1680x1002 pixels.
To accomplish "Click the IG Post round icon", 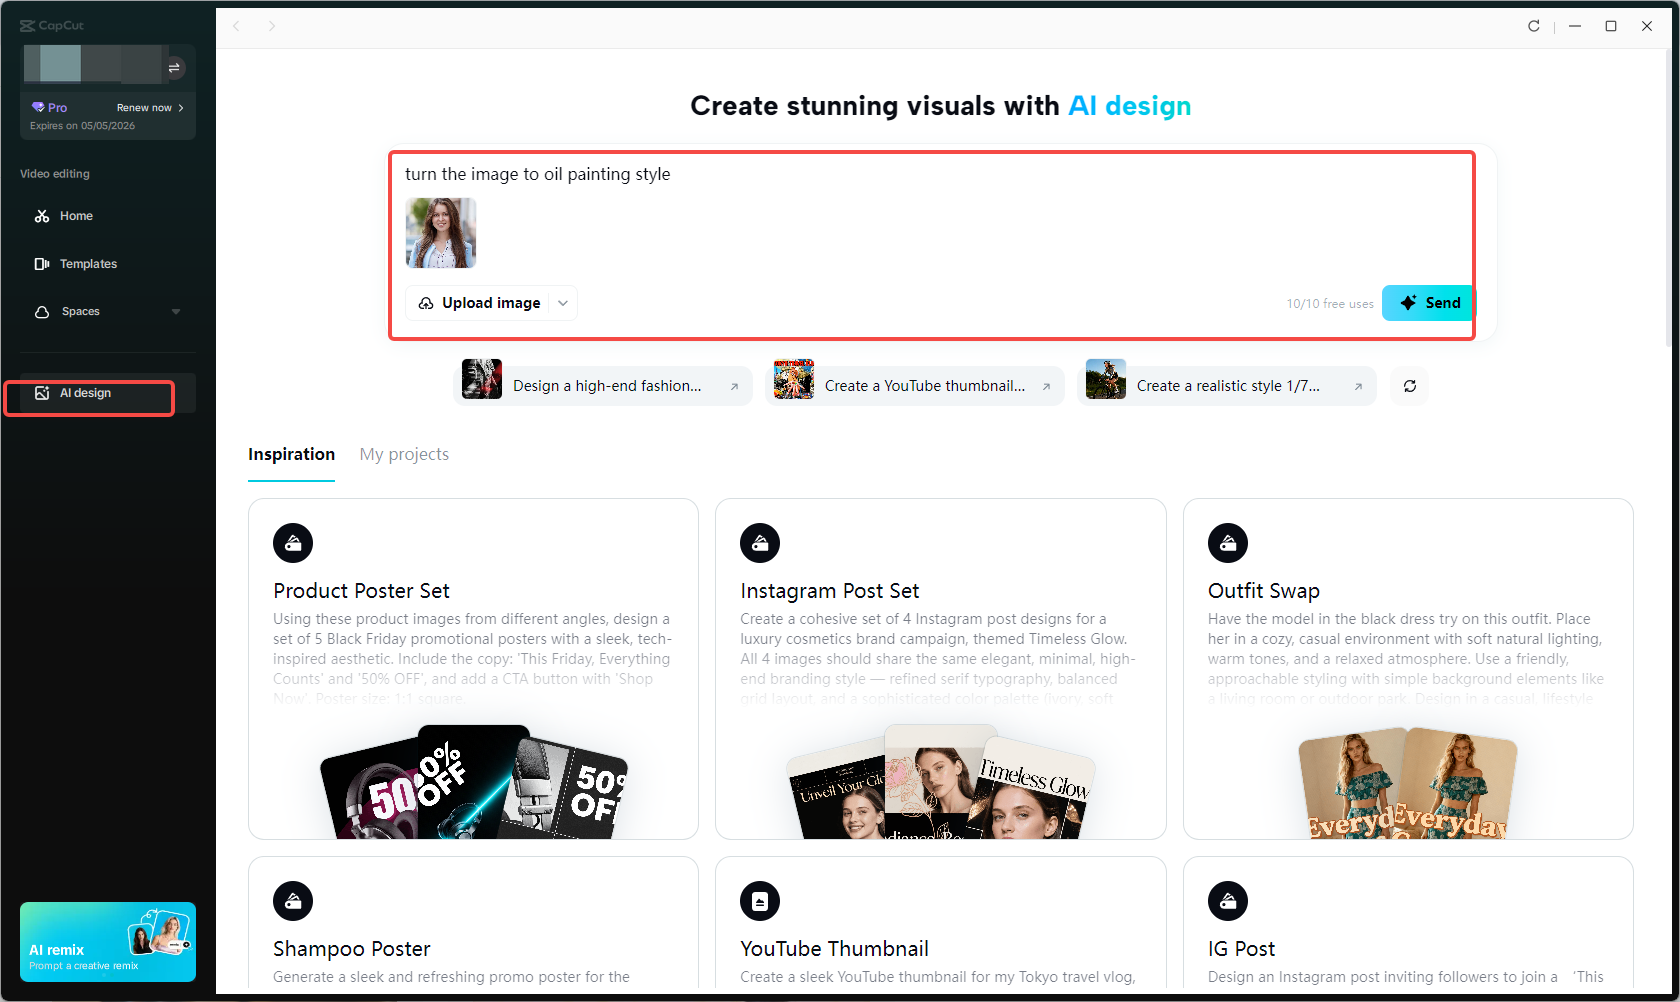I will (1228, 901).
